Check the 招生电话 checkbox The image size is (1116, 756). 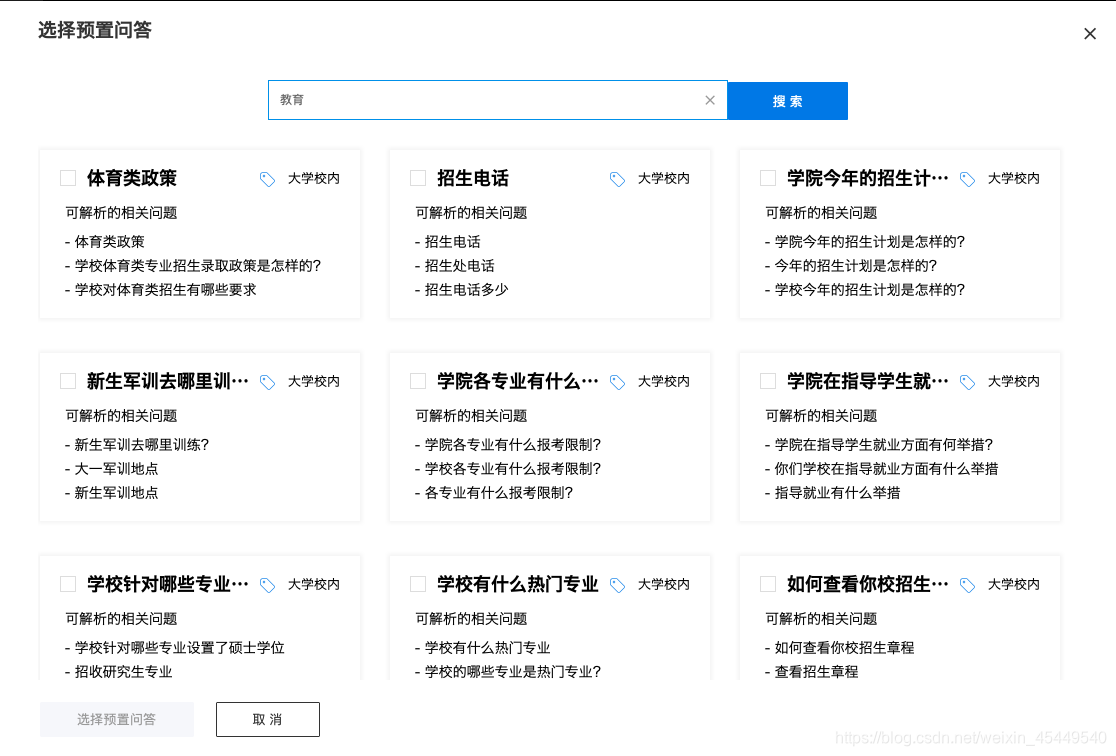(x=418, y=178)
